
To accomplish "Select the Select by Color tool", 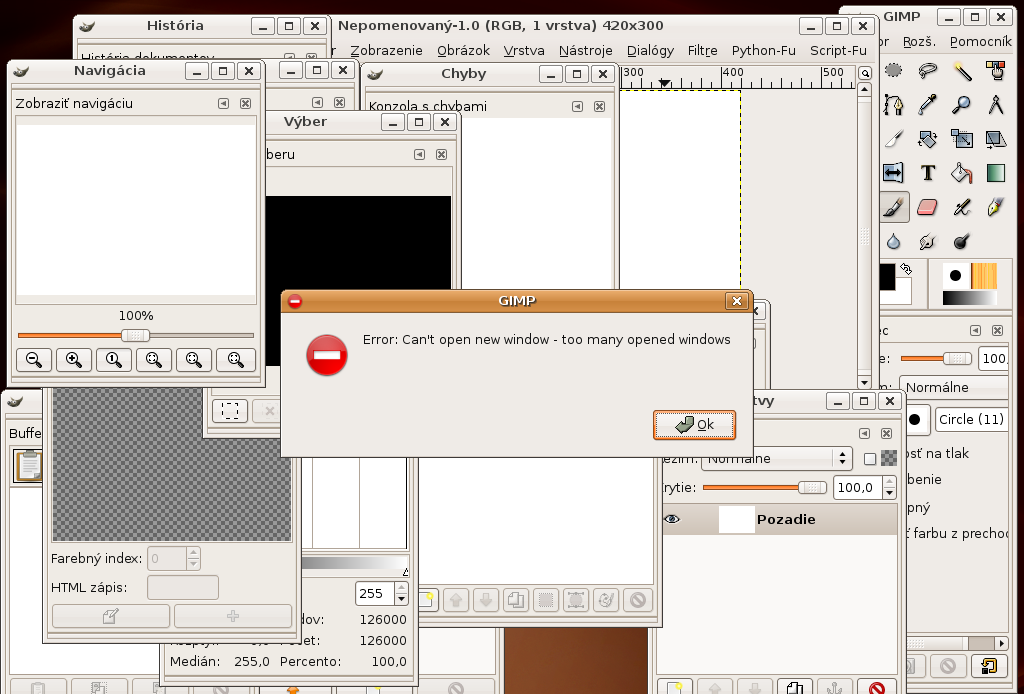I will click(x=995, y=70).
